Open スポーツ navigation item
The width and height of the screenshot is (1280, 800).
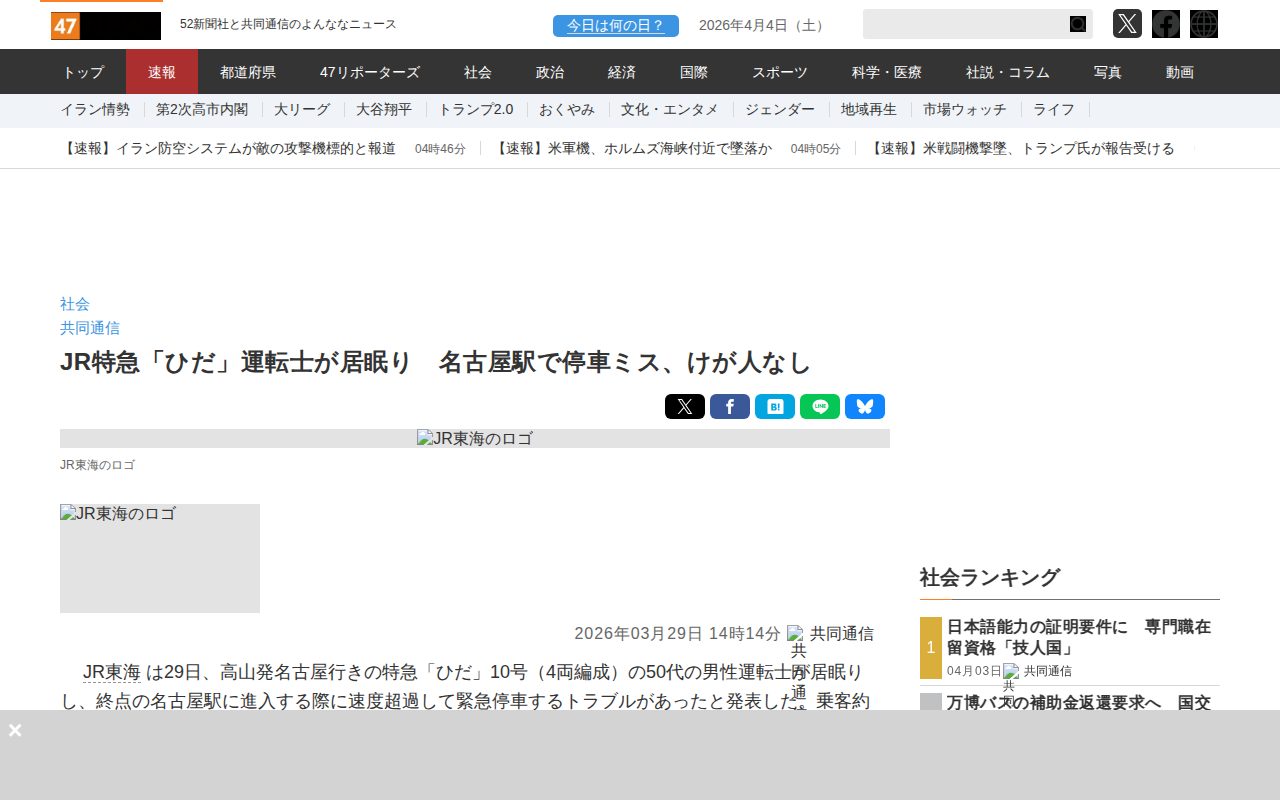tap(780, 72)
